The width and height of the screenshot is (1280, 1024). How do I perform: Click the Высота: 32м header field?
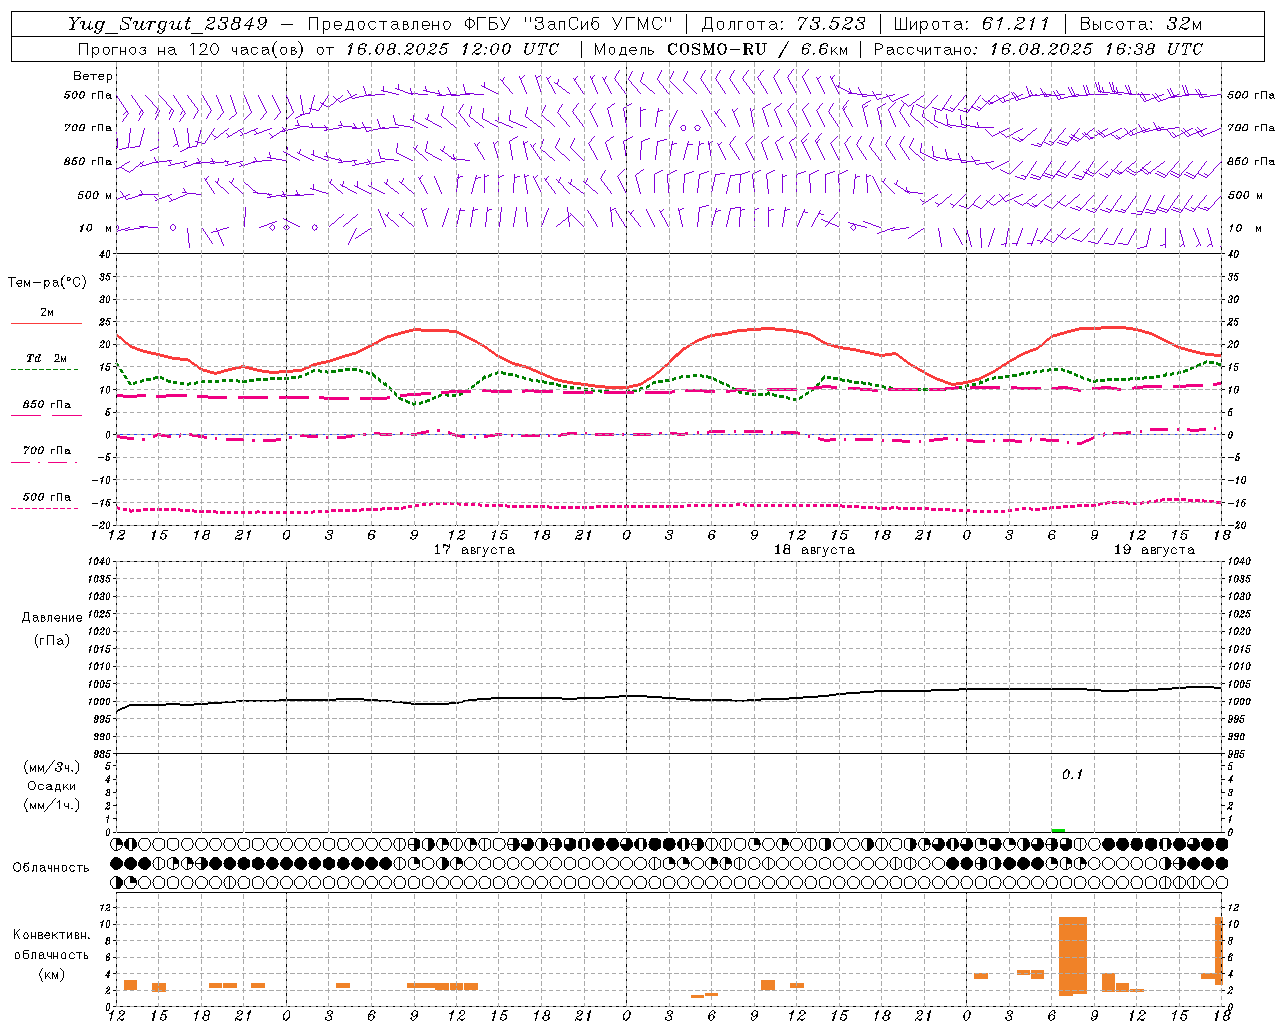[x=1140, y=24]
